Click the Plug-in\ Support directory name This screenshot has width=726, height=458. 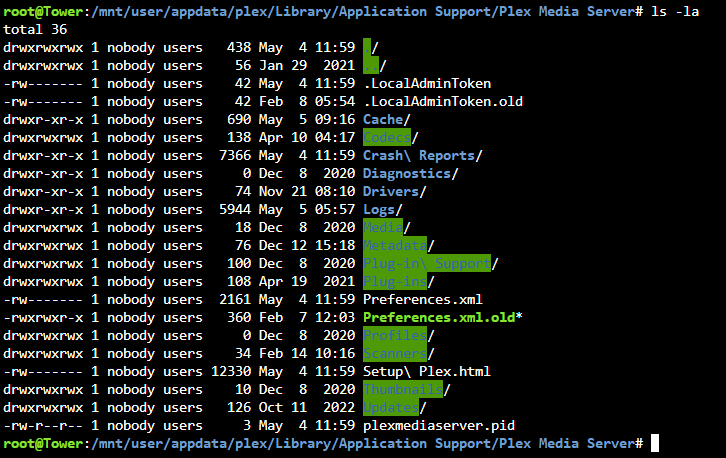tap(427, 264)
